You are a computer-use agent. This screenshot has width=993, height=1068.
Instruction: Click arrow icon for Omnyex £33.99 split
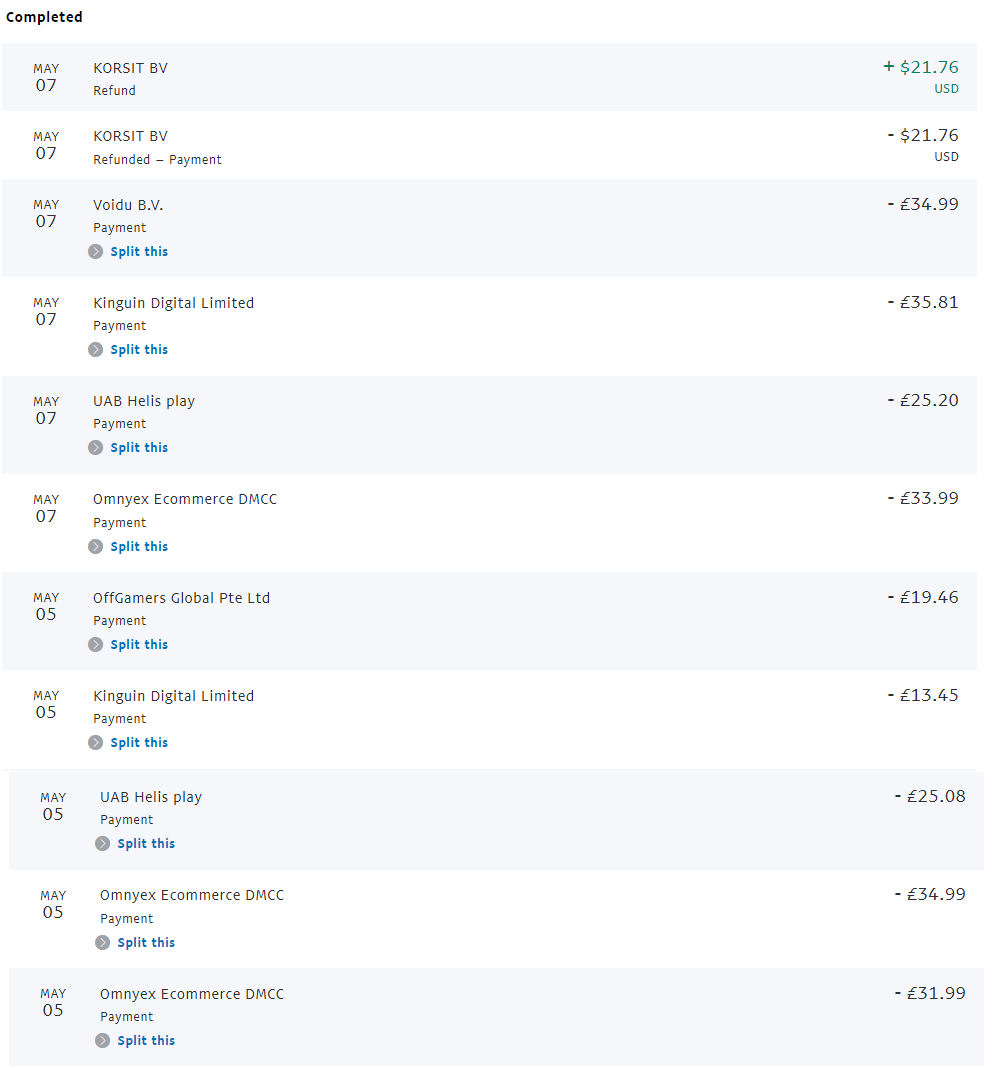[95, 546]
